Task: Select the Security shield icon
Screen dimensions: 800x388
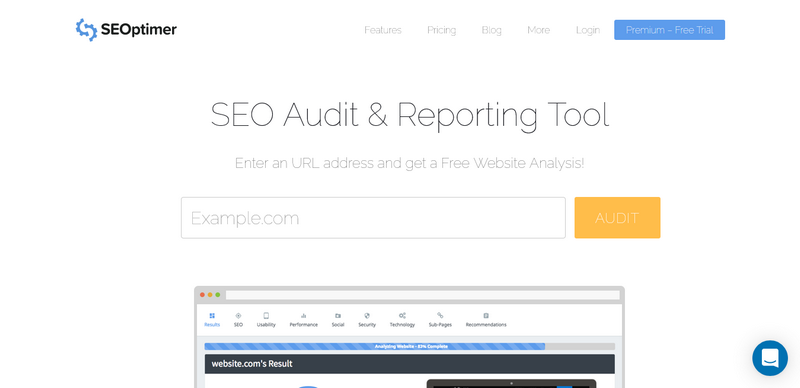Action: click(x=367, y=316)
